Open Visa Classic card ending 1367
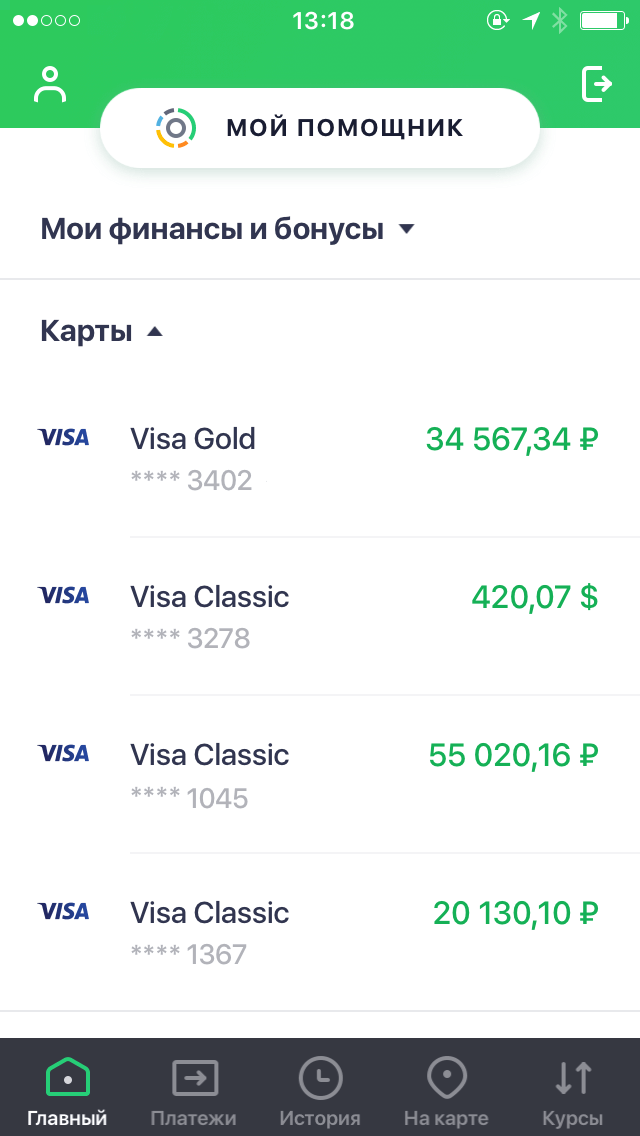 [320, 930]
